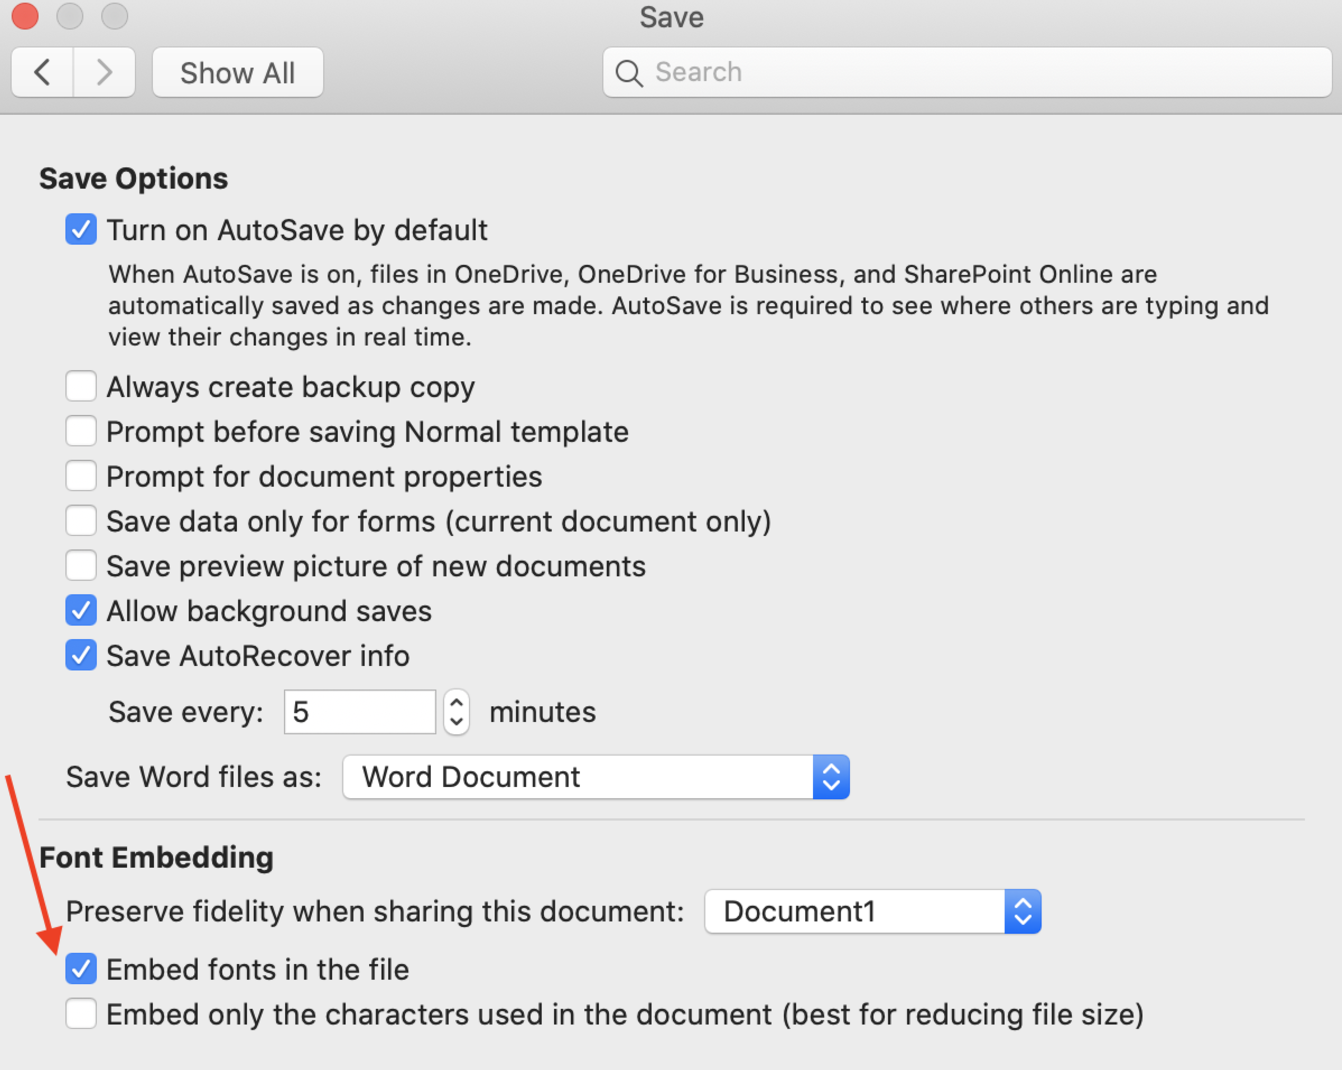This screenshot has width=1342, height=1070.
Task: Click the Save every minutes stepper arrows
Action: point(456,712)
